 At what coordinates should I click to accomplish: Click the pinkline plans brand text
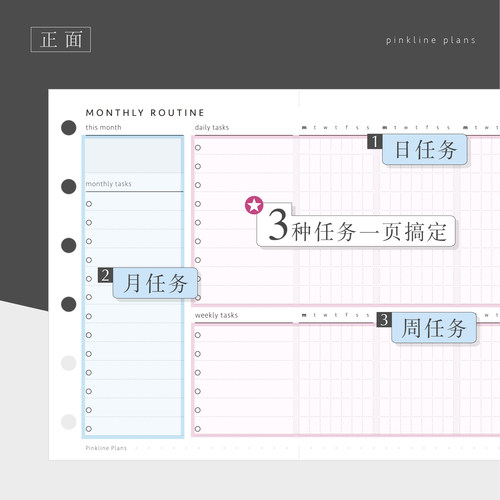pyautogui.click(x=431, y=40)
